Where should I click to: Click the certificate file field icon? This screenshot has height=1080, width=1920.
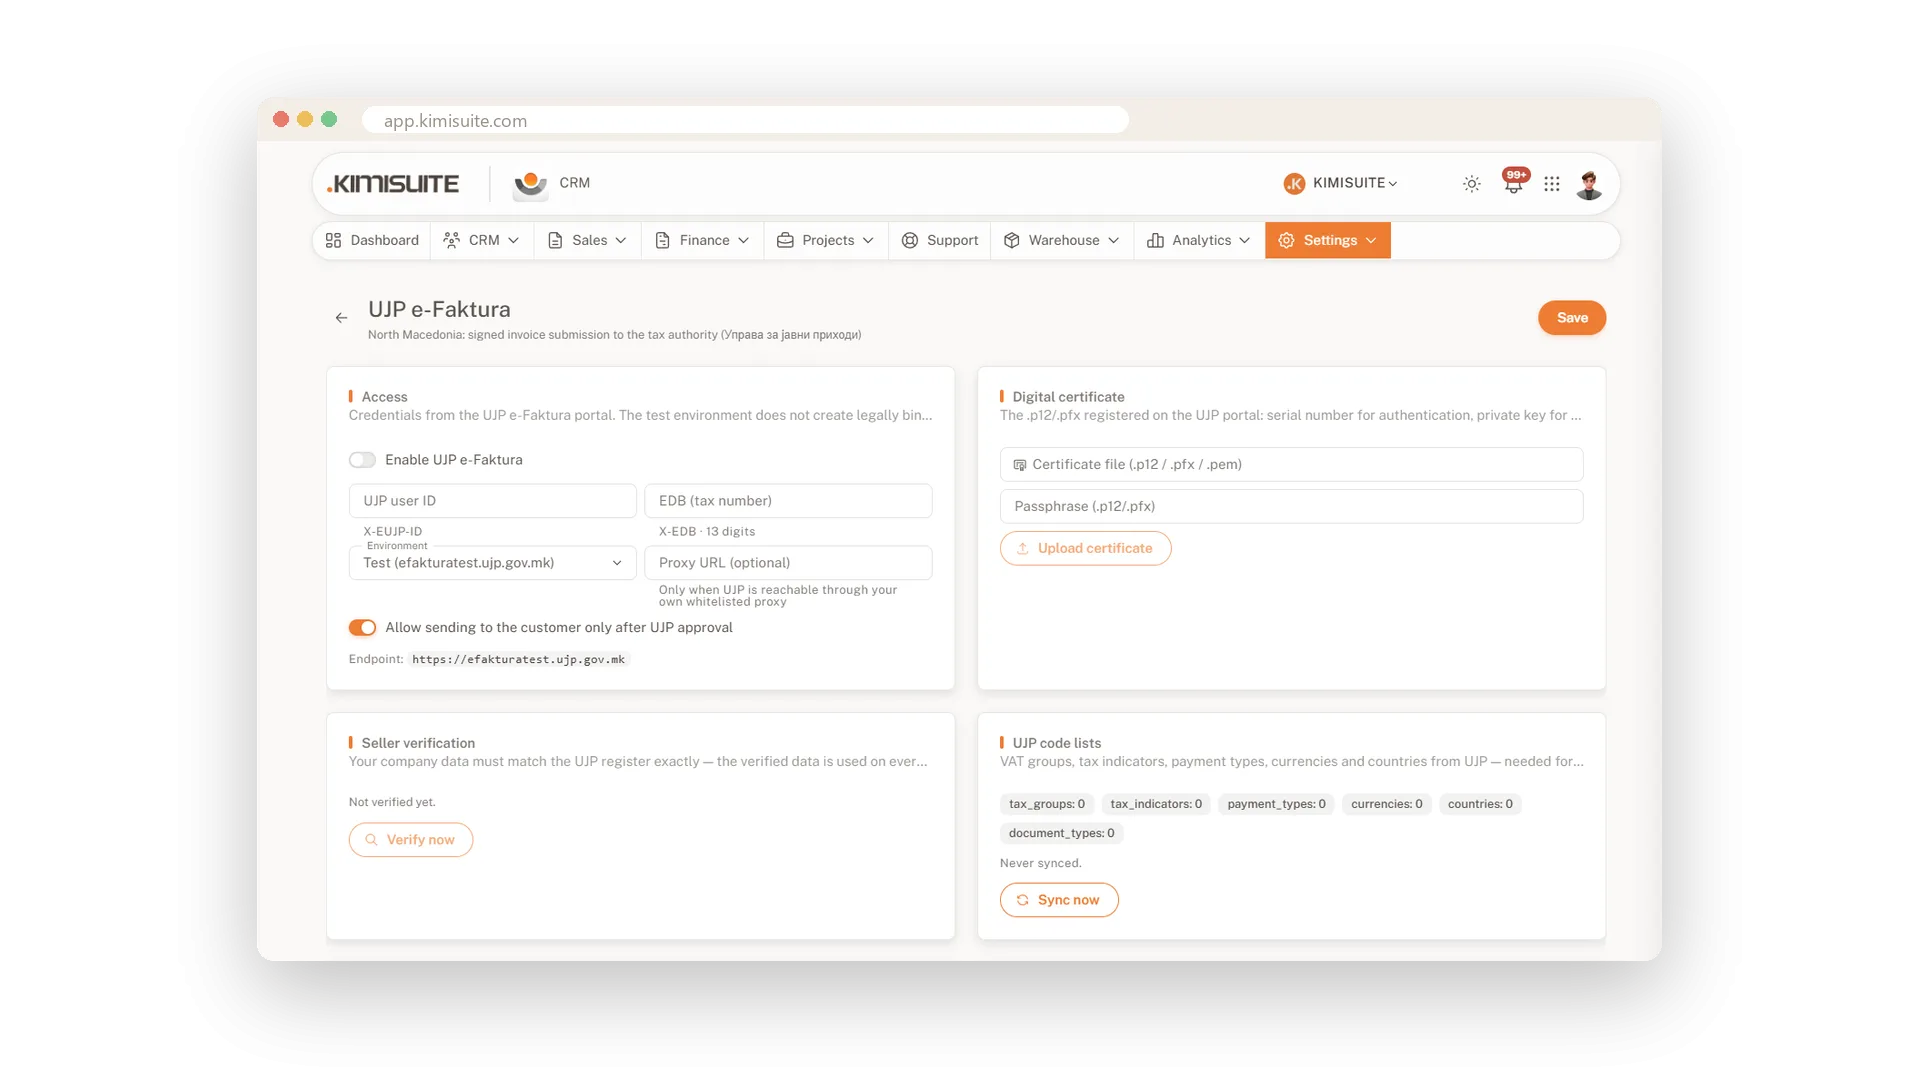pos(1020,465)
